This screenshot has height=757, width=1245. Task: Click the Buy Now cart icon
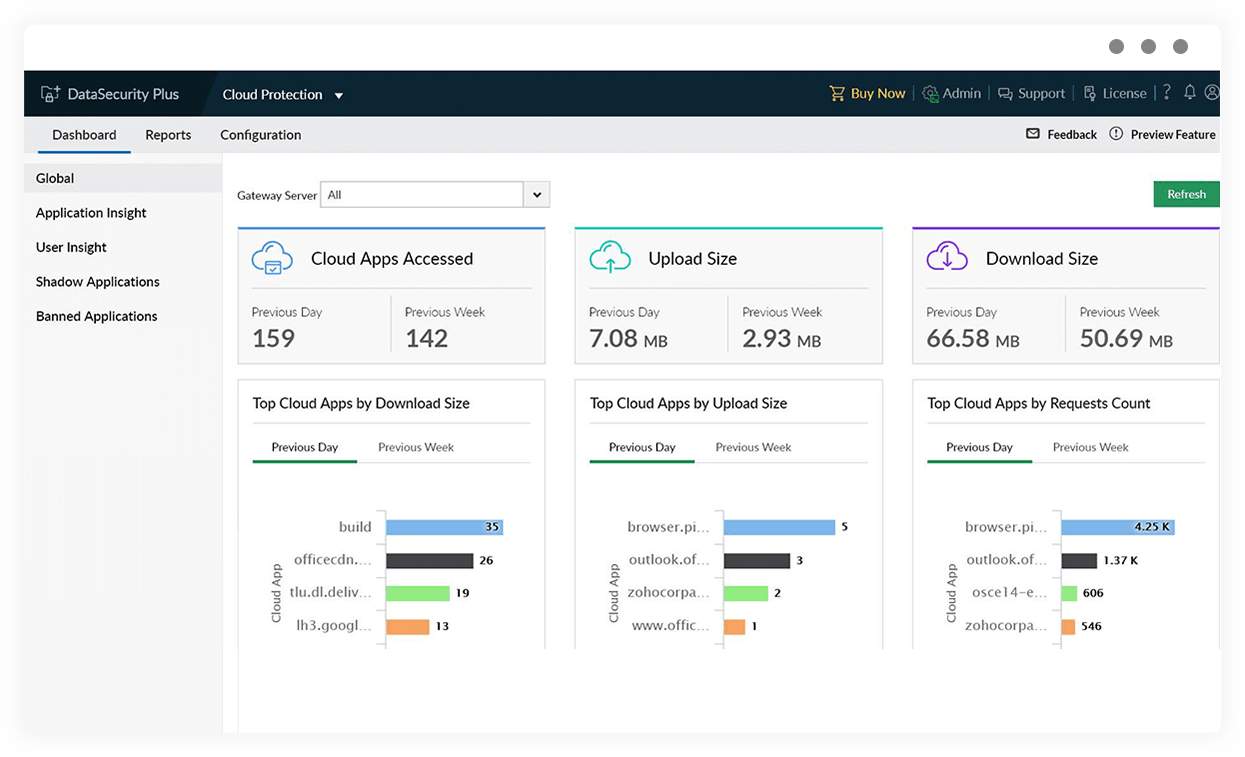tap(837, 93)
